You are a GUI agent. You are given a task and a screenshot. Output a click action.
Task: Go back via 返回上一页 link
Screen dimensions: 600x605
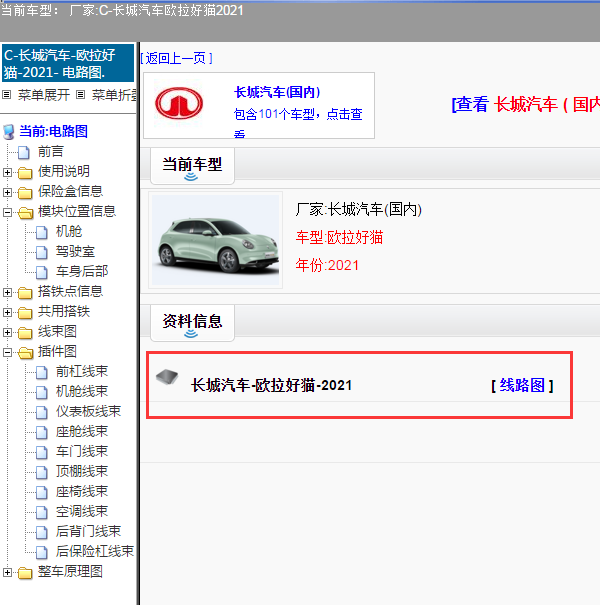[176, 58]
